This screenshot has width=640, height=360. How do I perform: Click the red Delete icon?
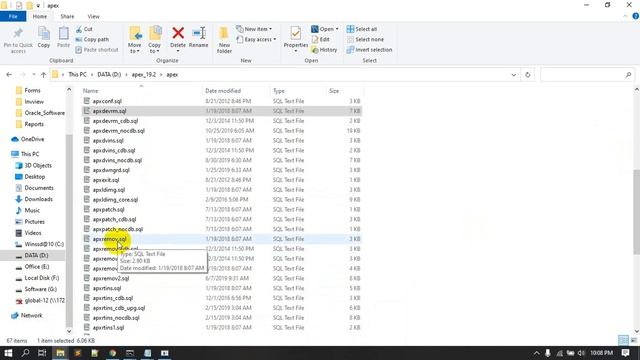click(x=178, y=33)
